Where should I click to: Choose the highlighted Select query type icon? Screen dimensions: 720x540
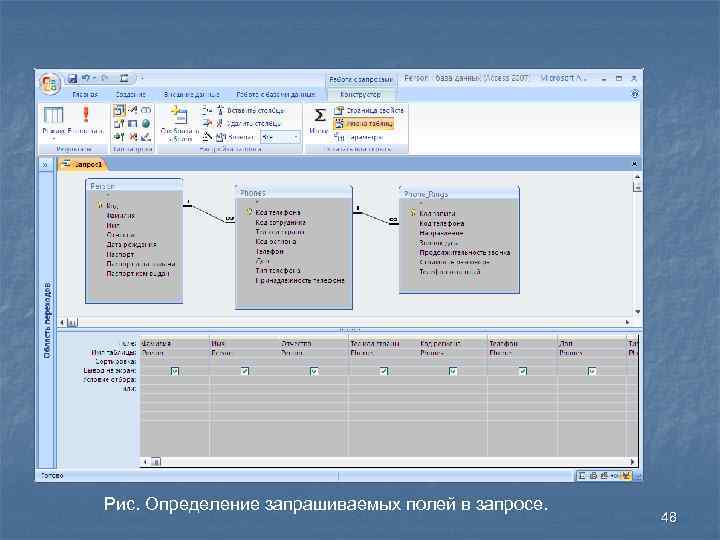tap(119, 110)
